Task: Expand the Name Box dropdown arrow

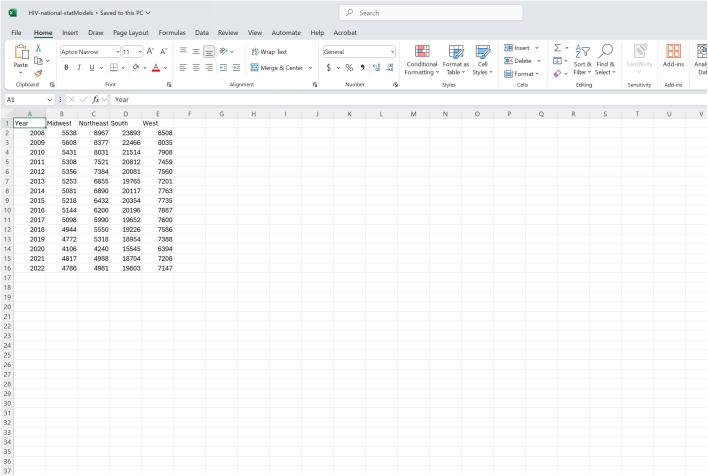Action: coord(50,100)
